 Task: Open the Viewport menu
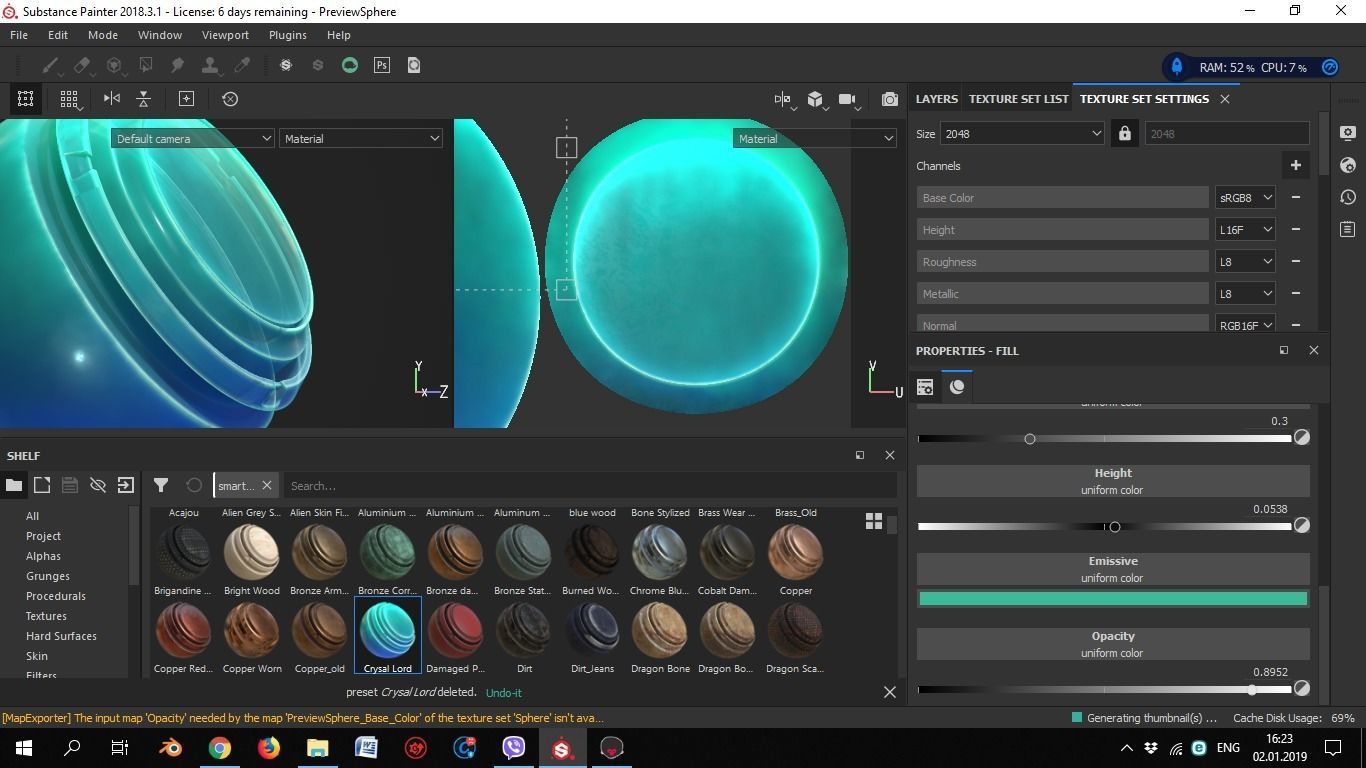click(x=224, y=34)
